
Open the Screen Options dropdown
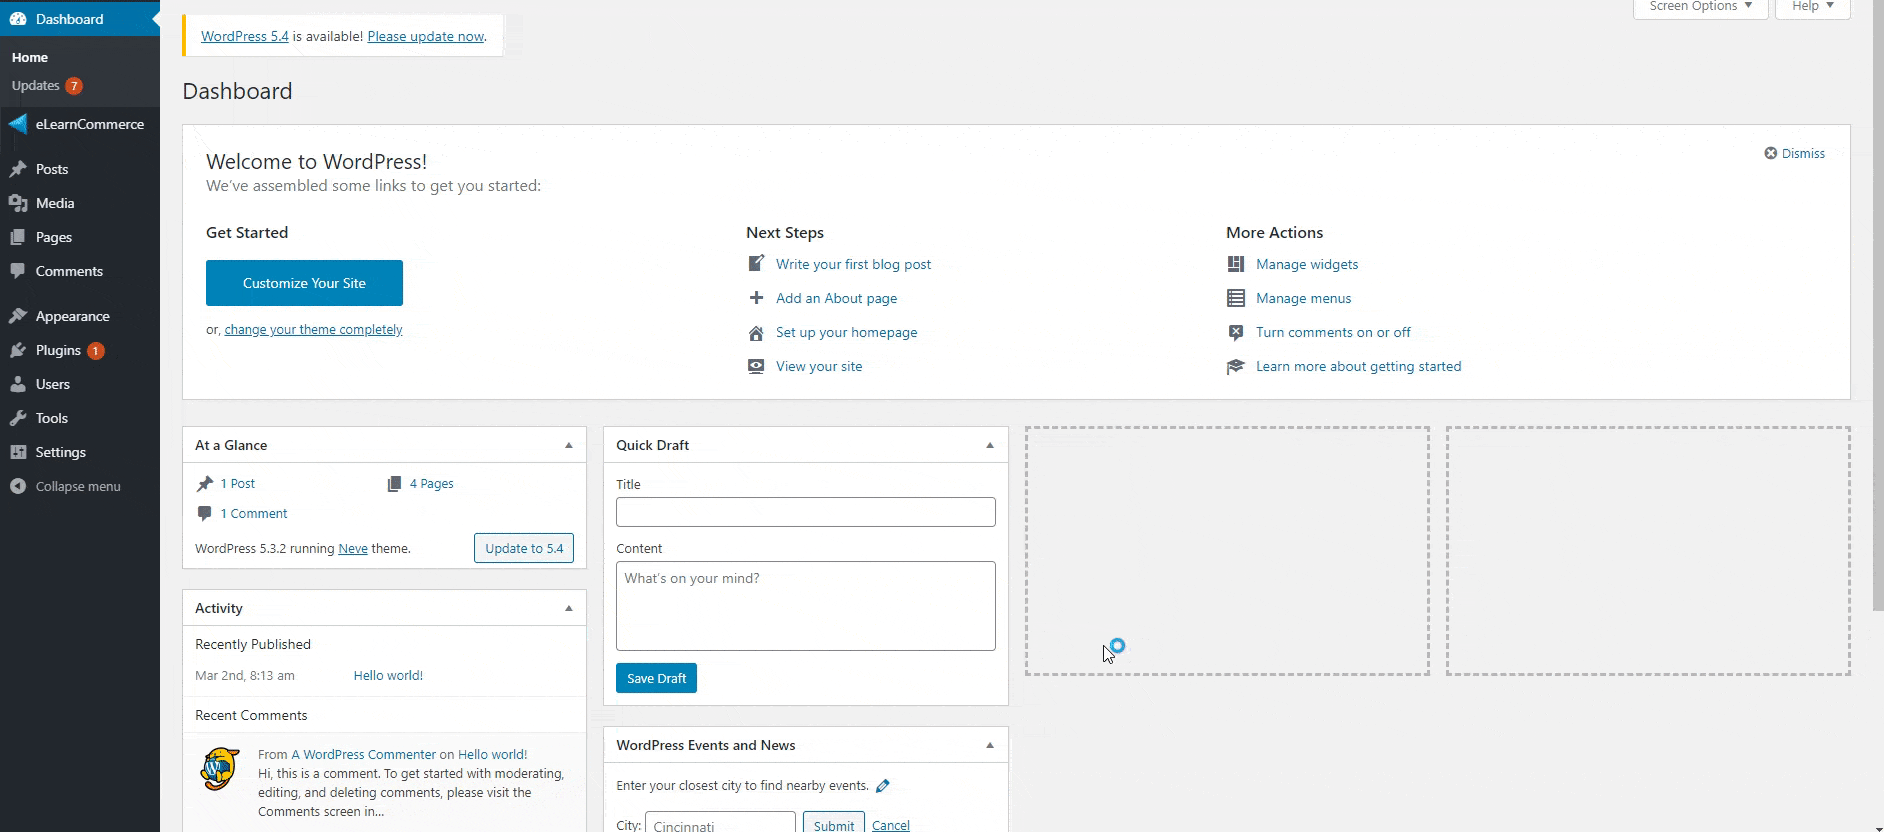click(x=1700, y=7)
